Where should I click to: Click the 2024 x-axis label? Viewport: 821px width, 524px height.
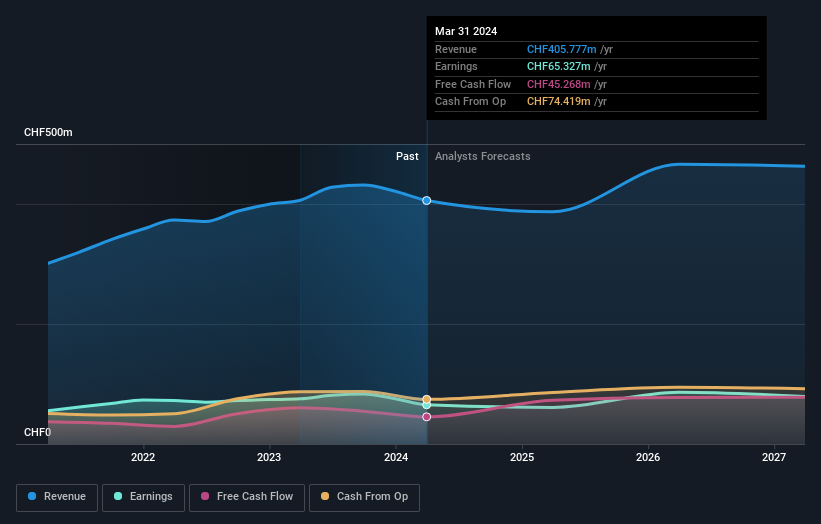tap(396, 457)
